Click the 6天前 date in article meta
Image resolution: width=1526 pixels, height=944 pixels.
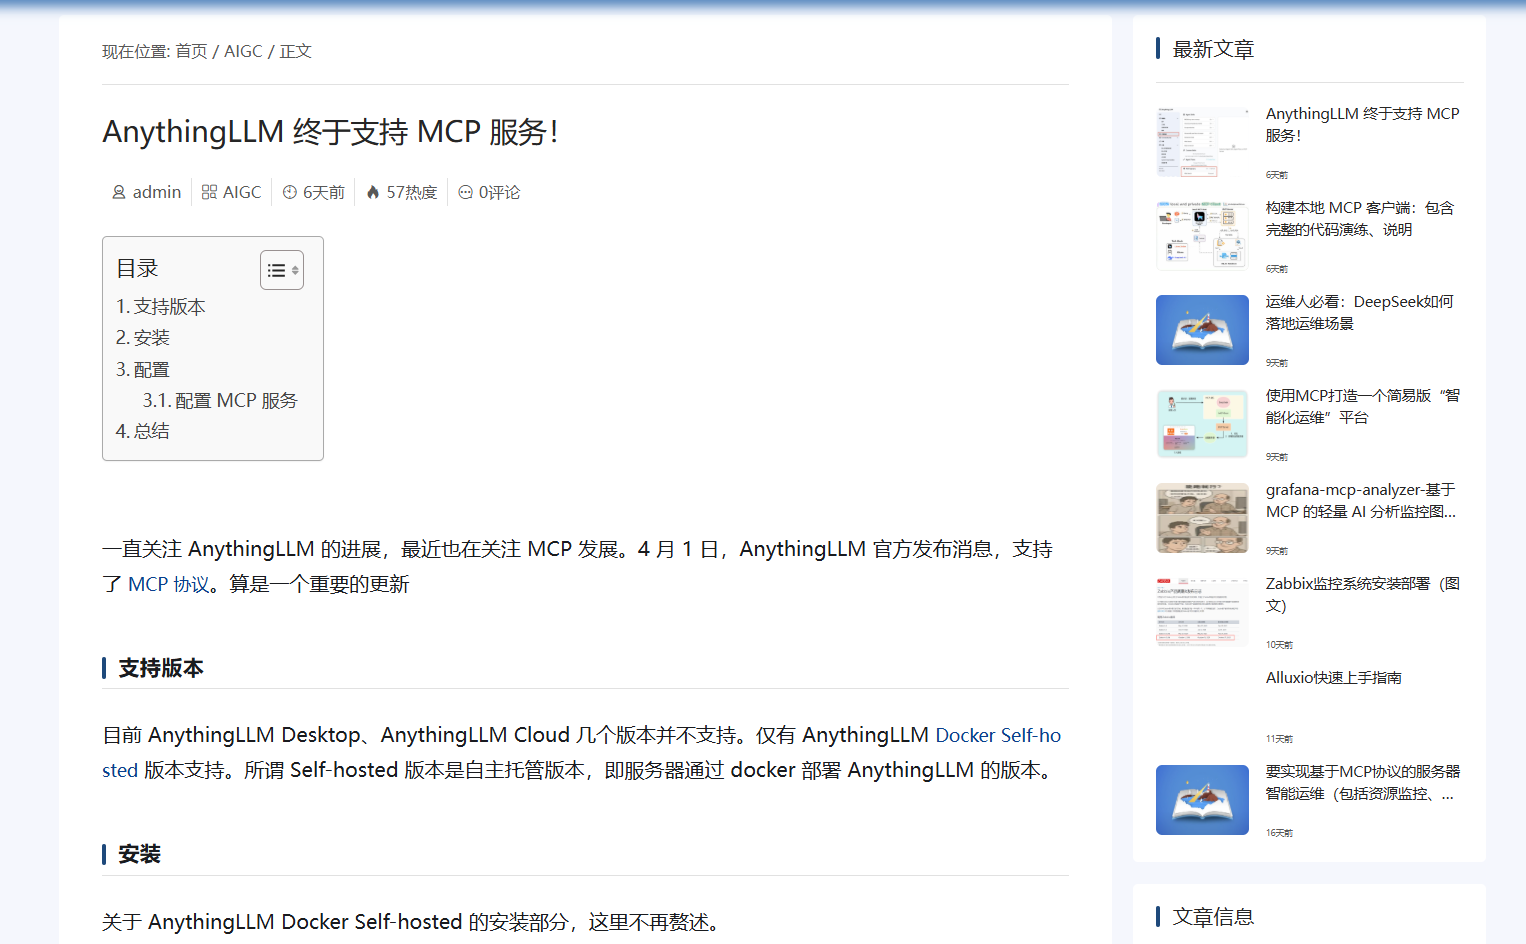tap(323, 192)
